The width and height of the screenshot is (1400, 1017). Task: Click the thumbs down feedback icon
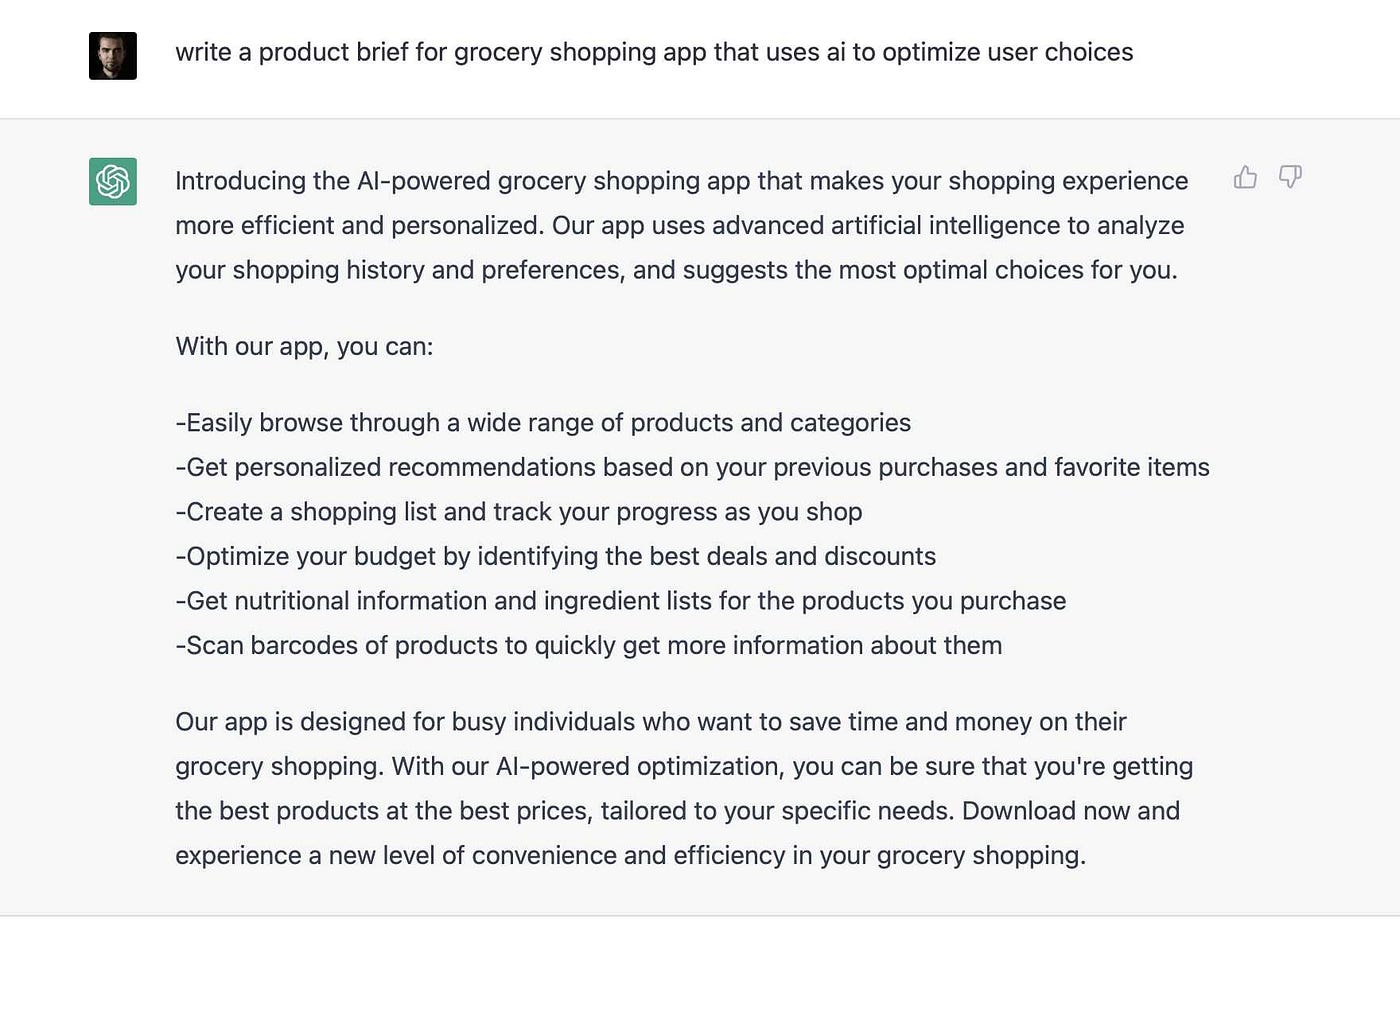pos(1290,177)
